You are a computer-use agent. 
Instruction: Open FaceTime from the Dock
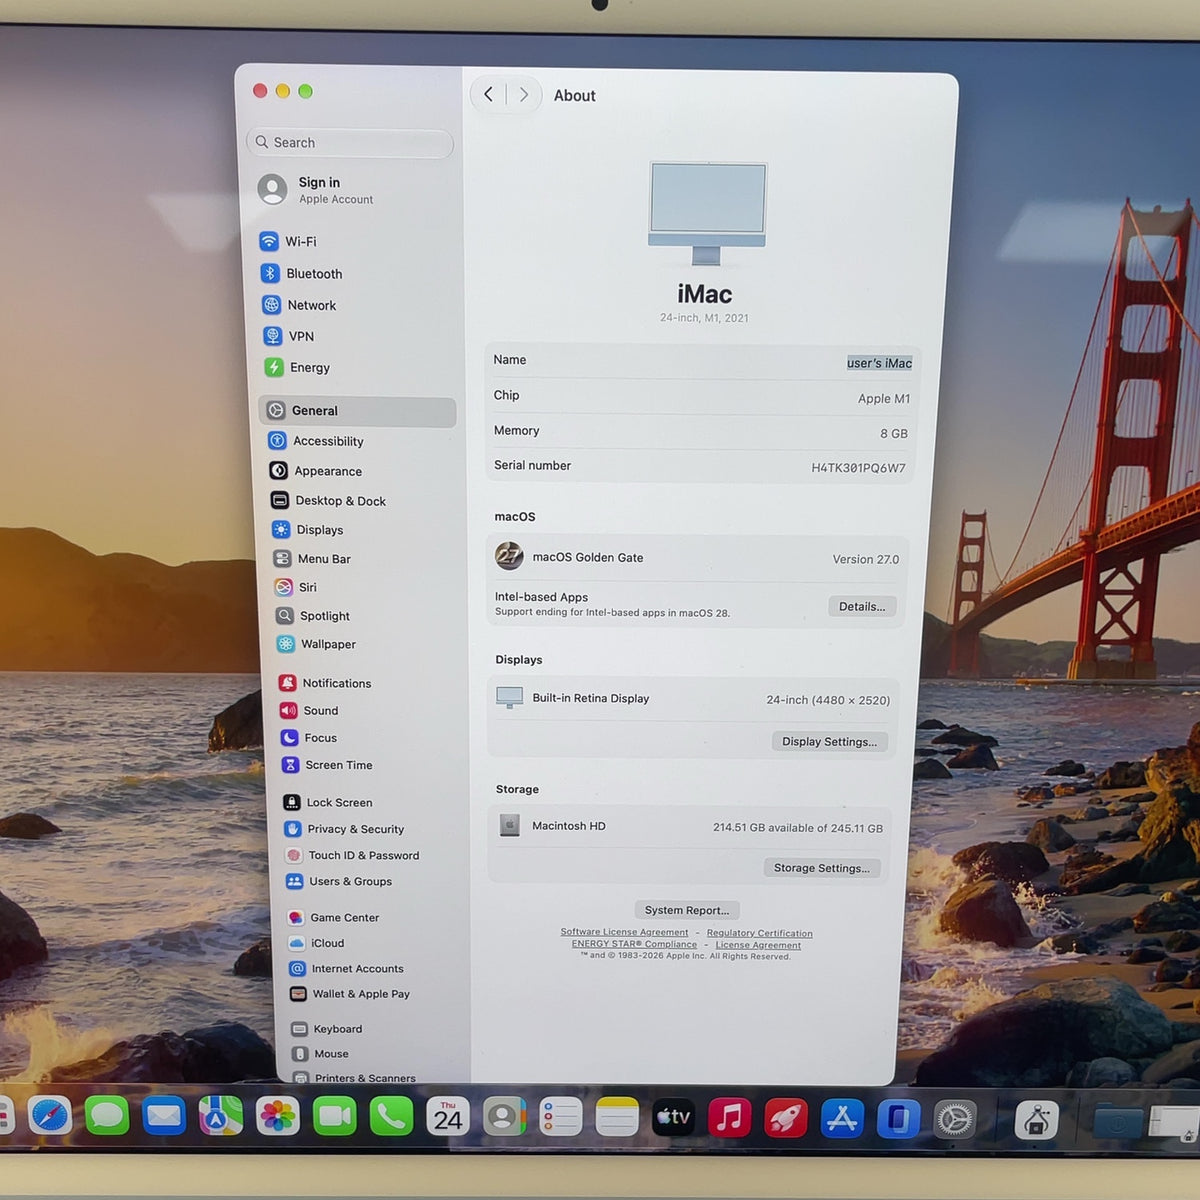(x=334, y=1117)
